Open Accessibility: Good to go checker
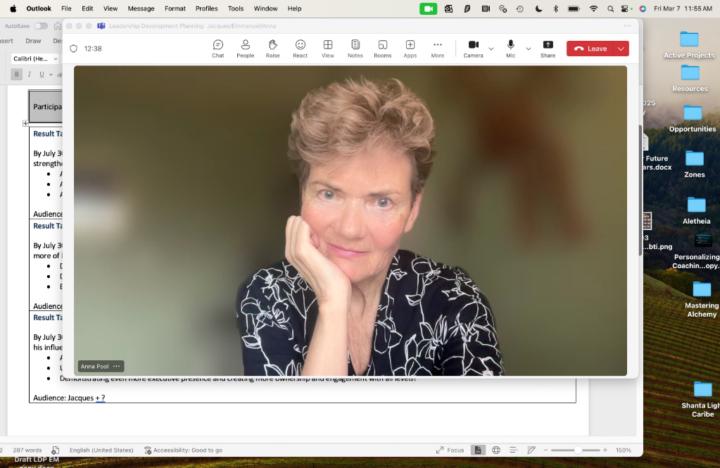Screen dimensions: 720x468 (x=183, y=450)
